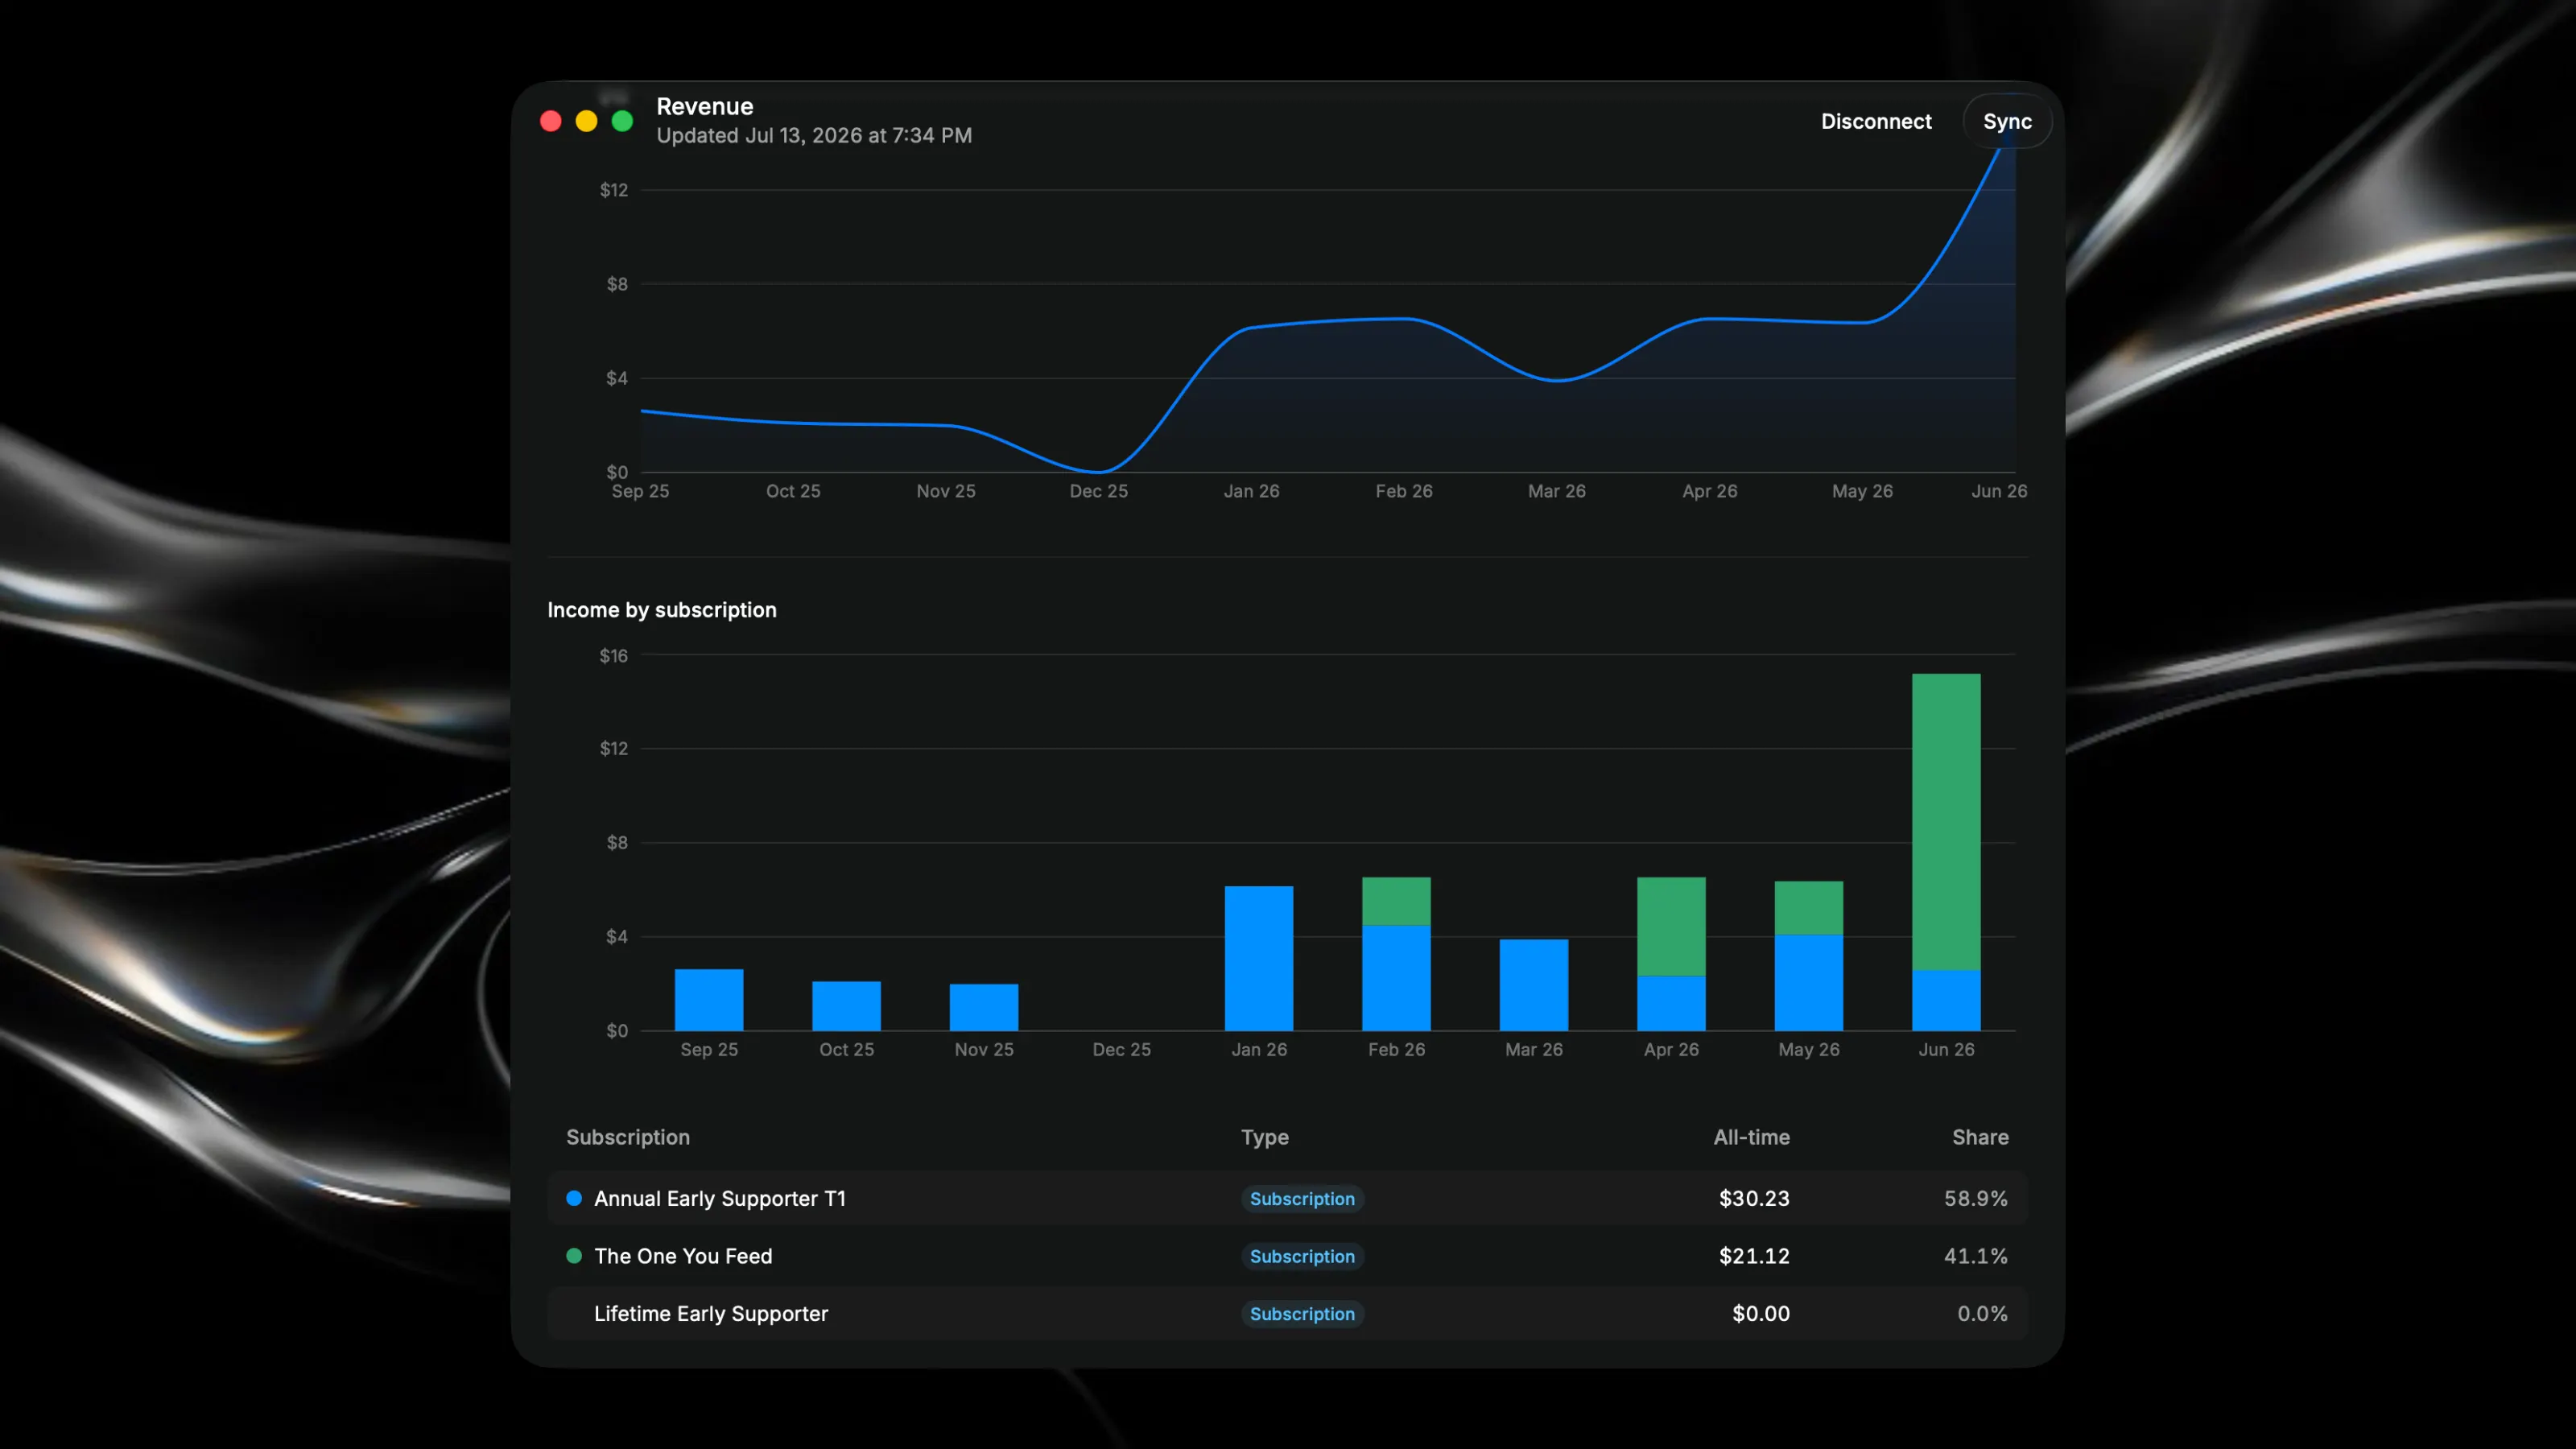Click the Sep 25 income bar
Viewport: 2576px width, 1449px height.
tap(709, 1000)
